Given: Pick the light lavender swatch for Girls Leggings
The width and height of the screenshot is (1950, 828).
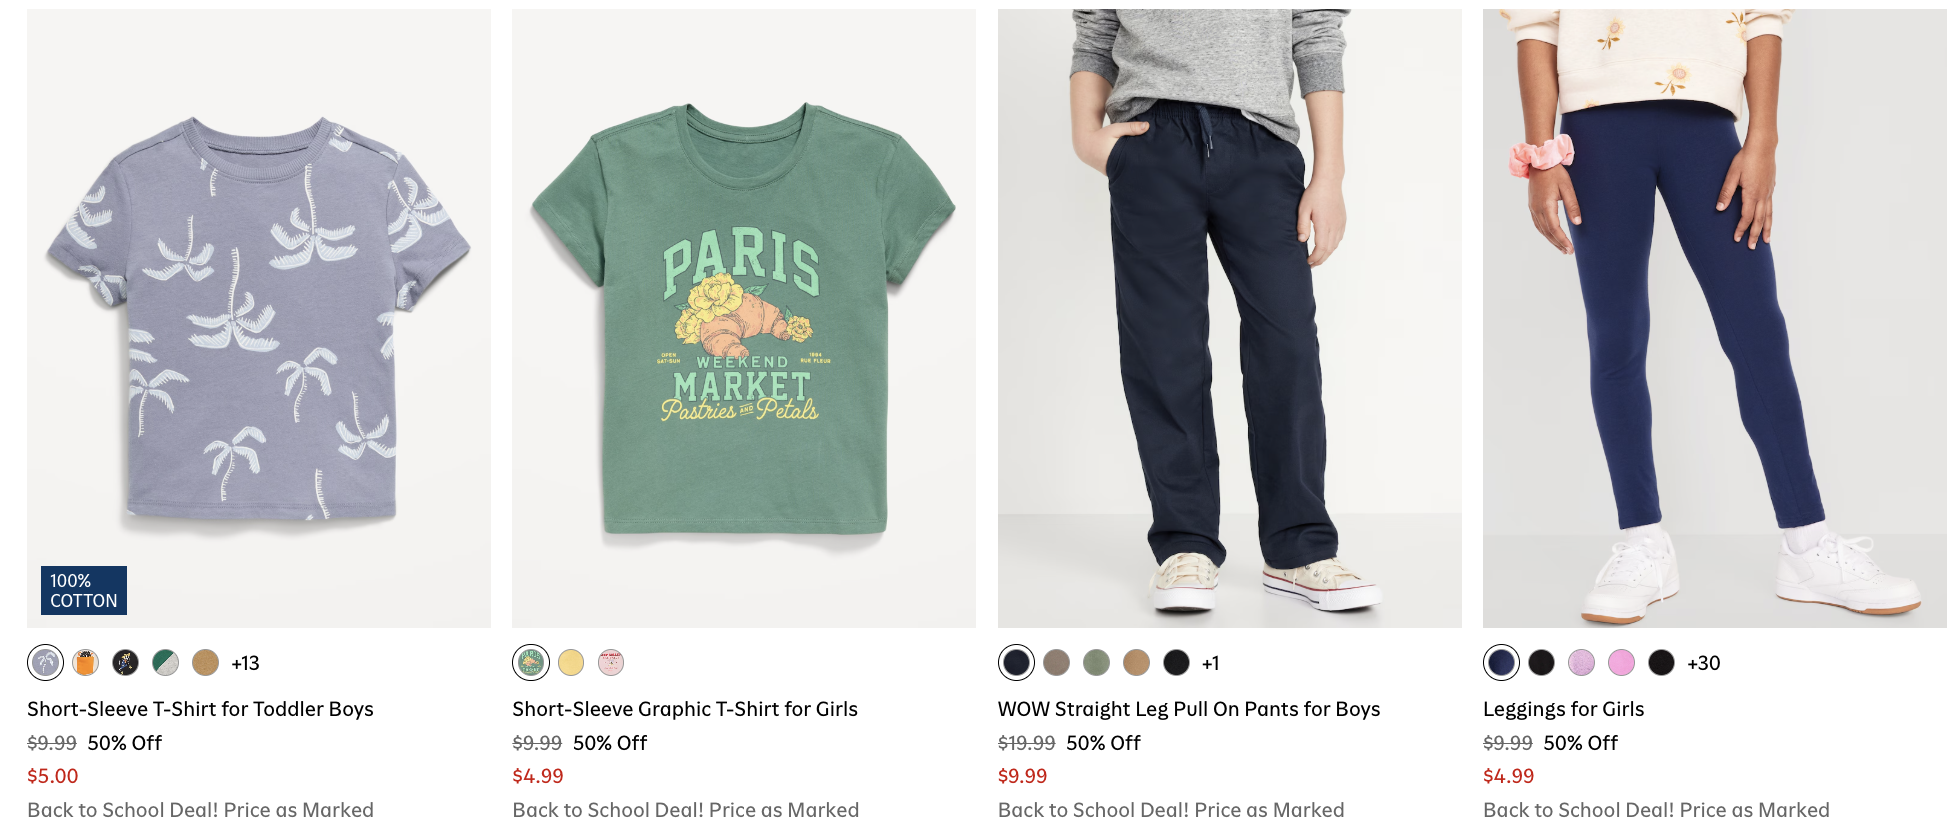Looking at the screenshot, I should click(1582, 662).
